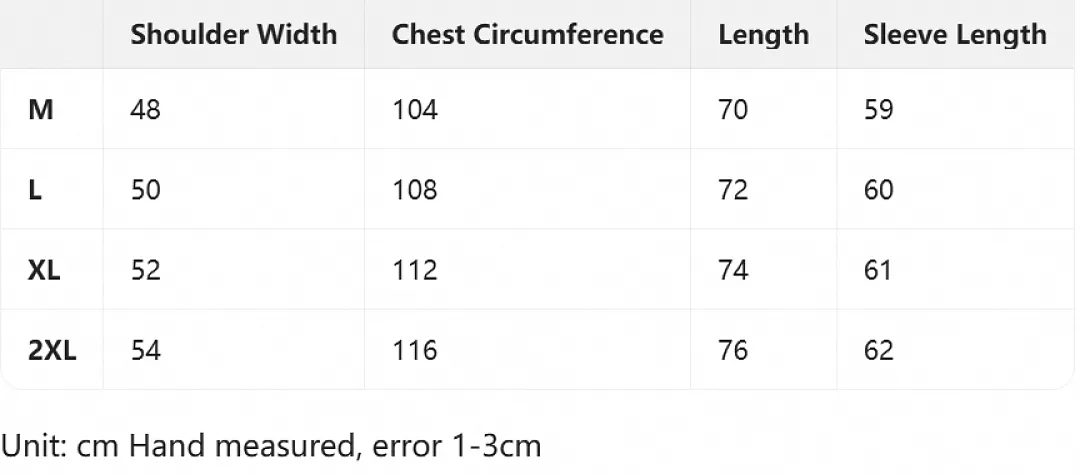The image size is (1080, 474).
Task: Select the L size row label
Action: 35,189
